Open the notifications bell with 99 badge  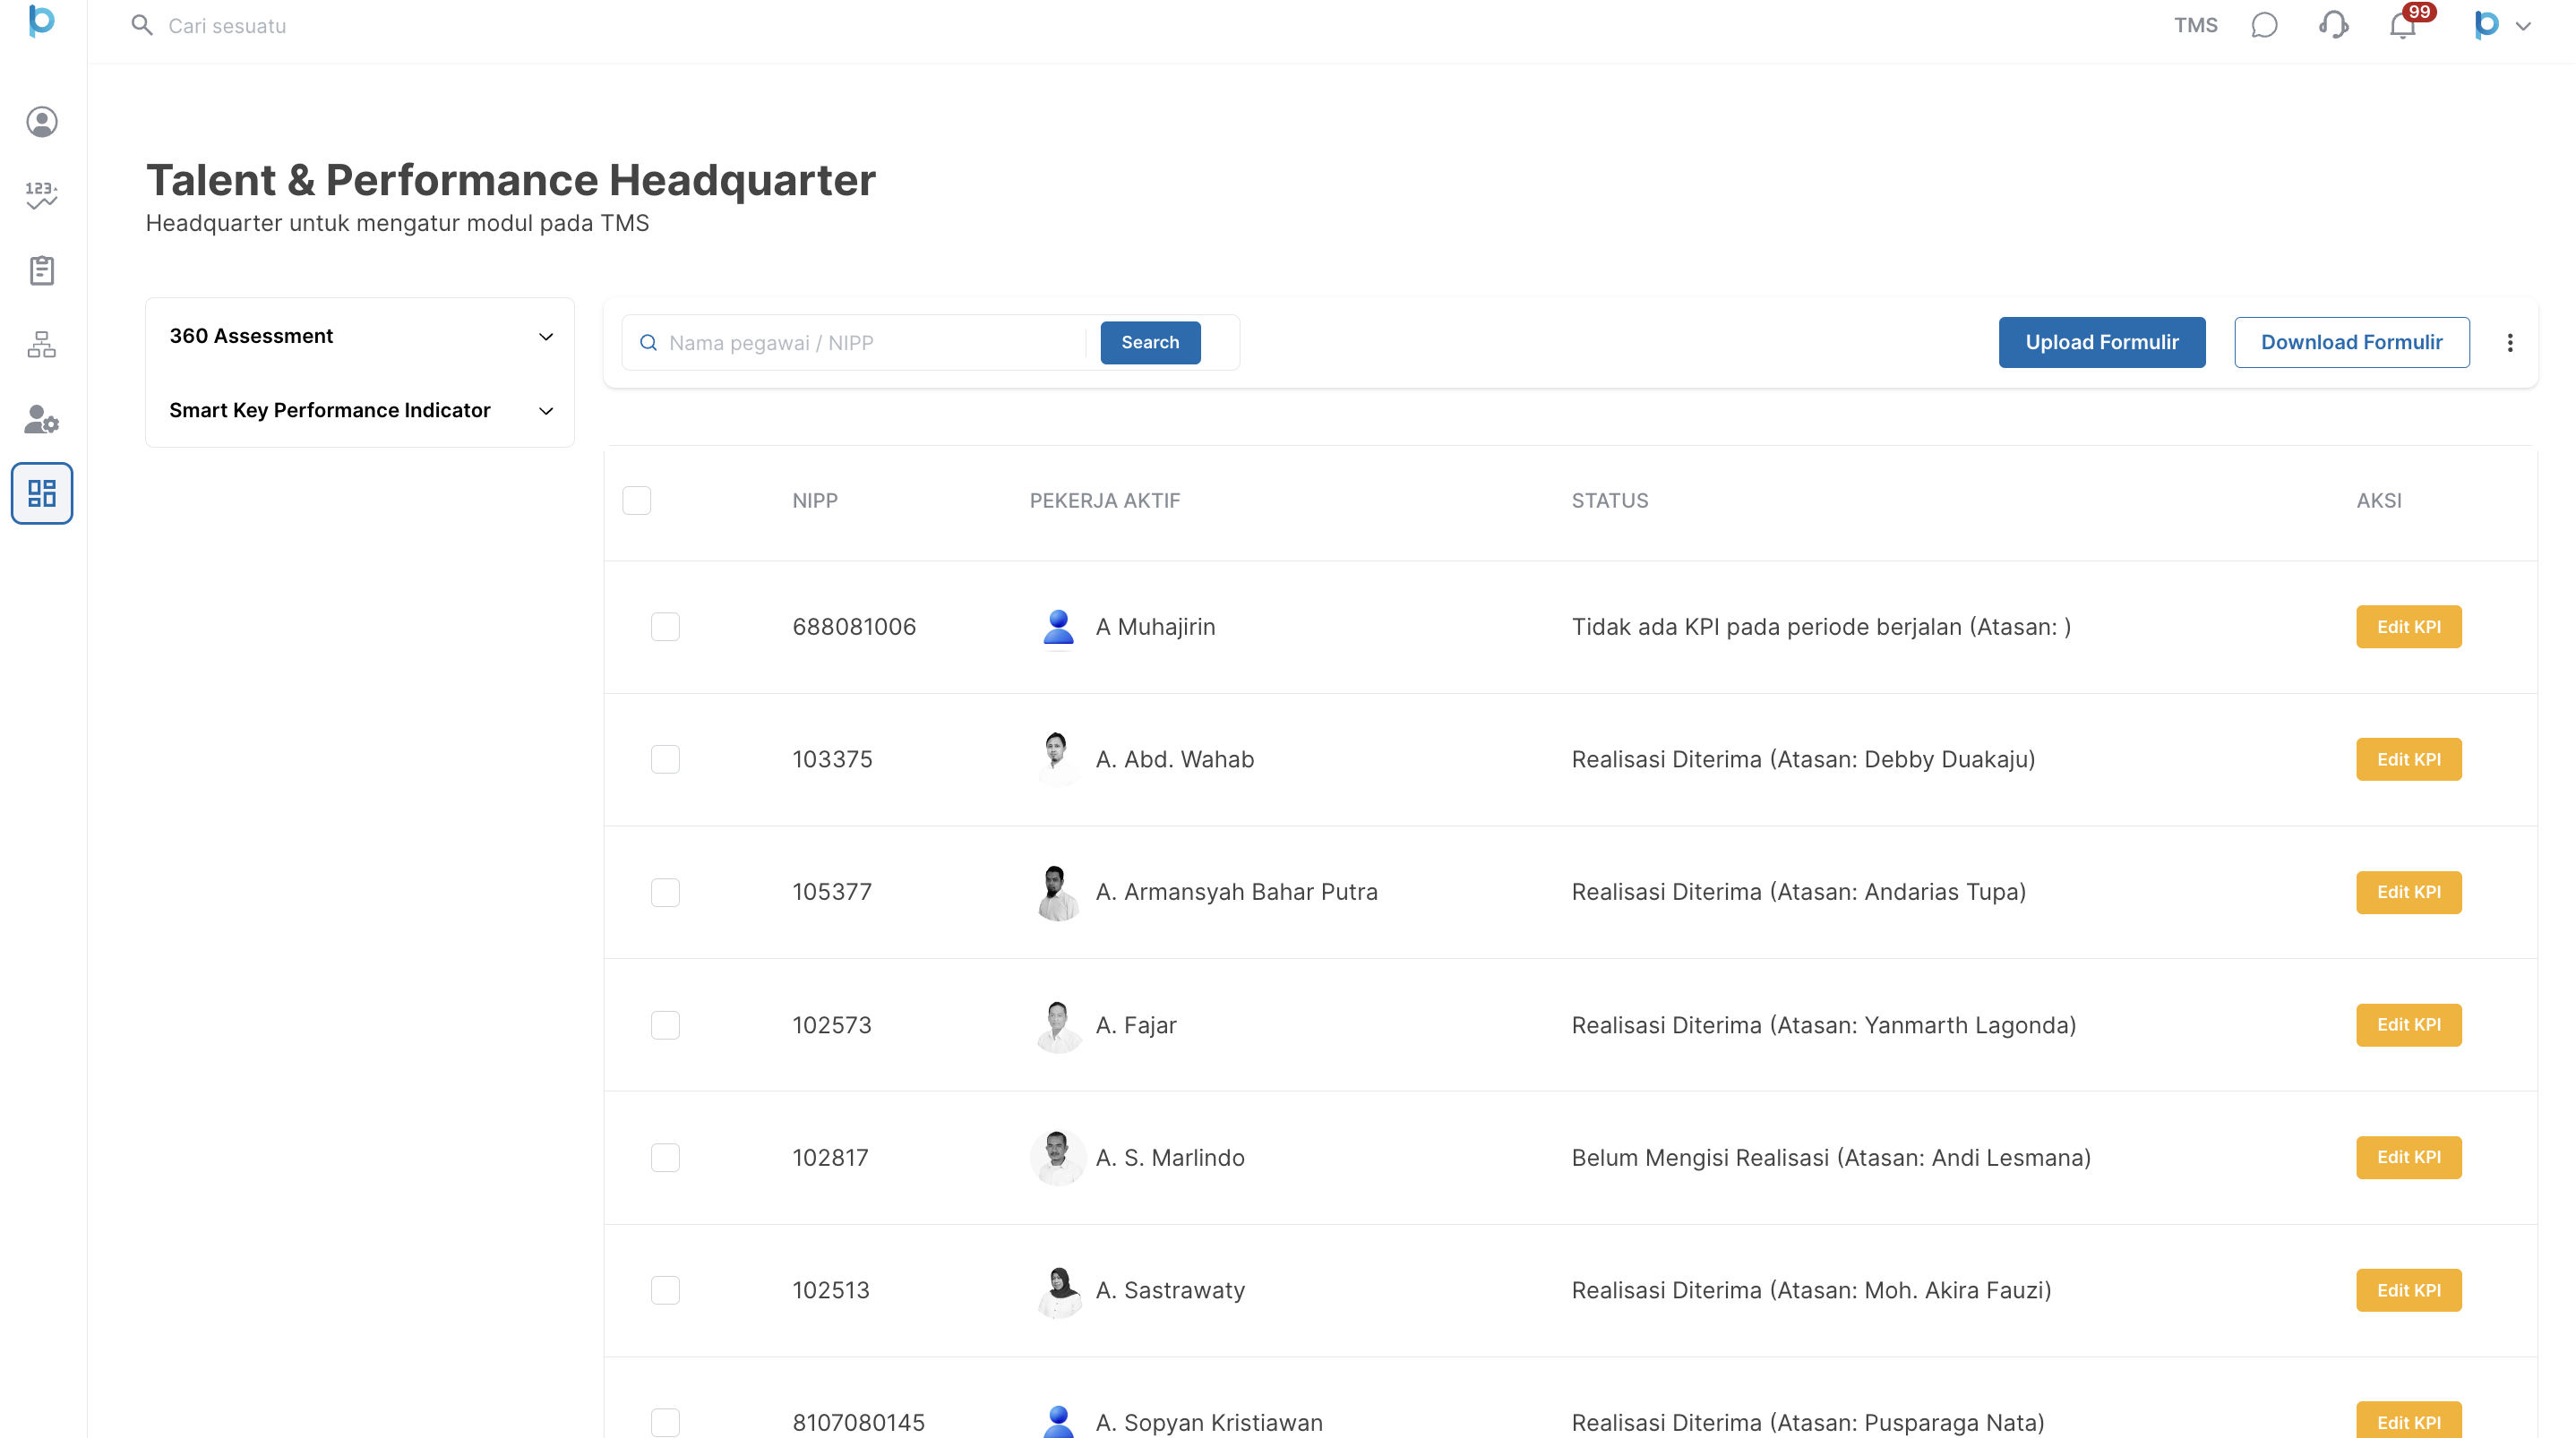(2403, 25)
